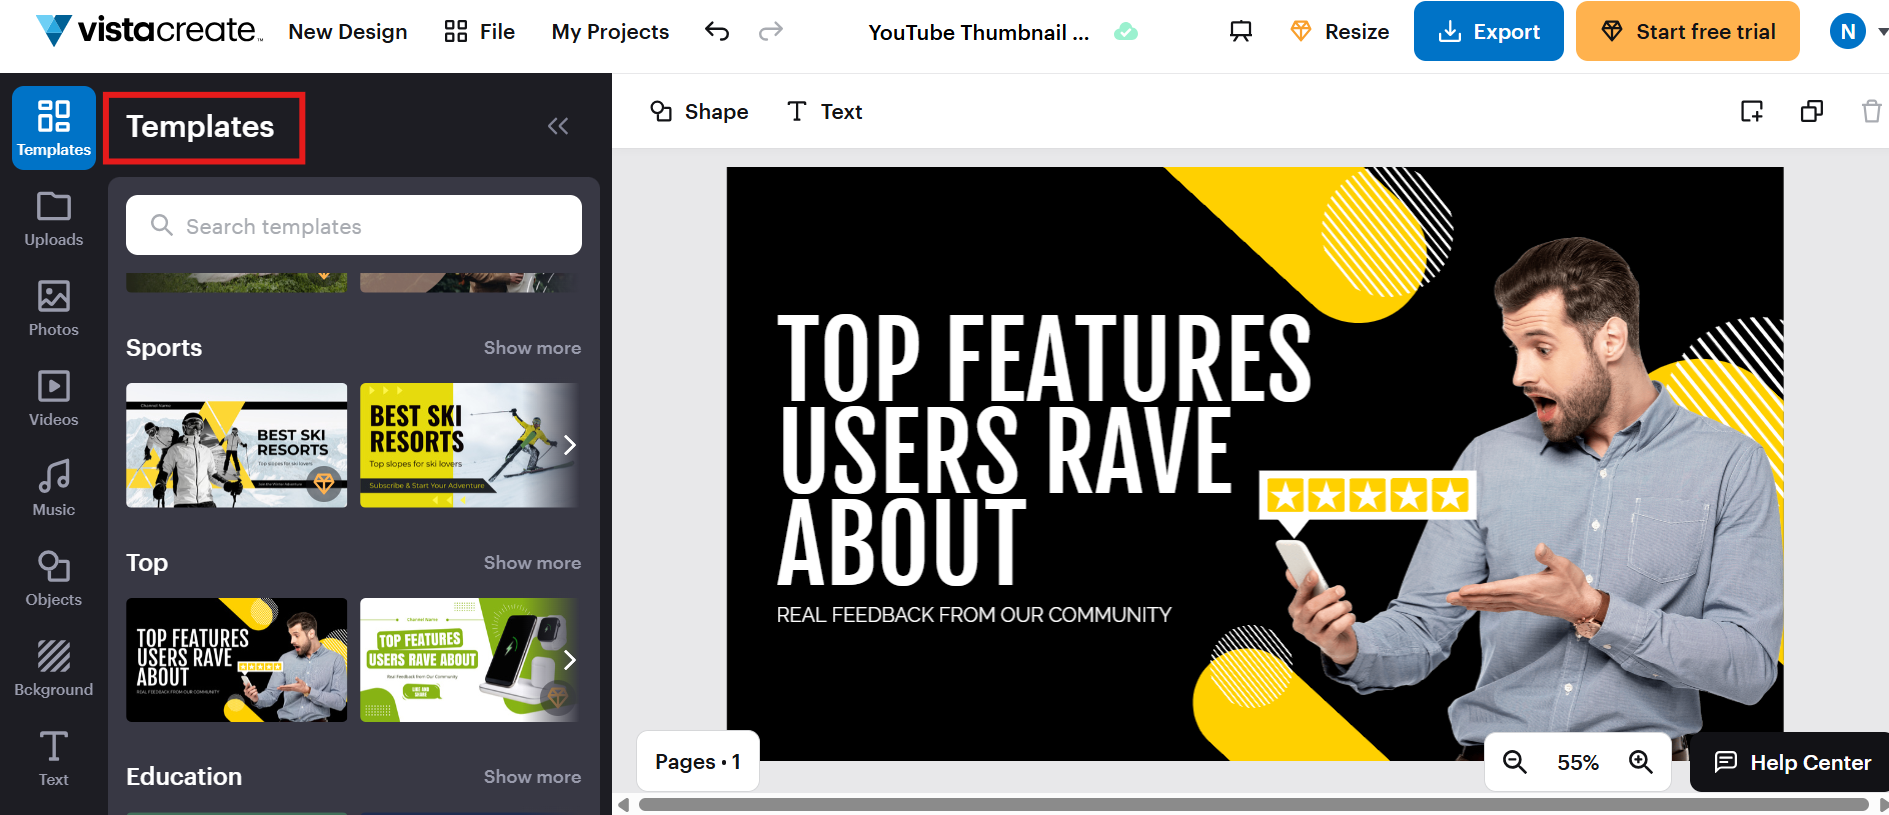The width and height of the screenshot is (1889, 815).
Task: Select the yellow Best Ski Resorts template
Action: click(x=469, y=445)
